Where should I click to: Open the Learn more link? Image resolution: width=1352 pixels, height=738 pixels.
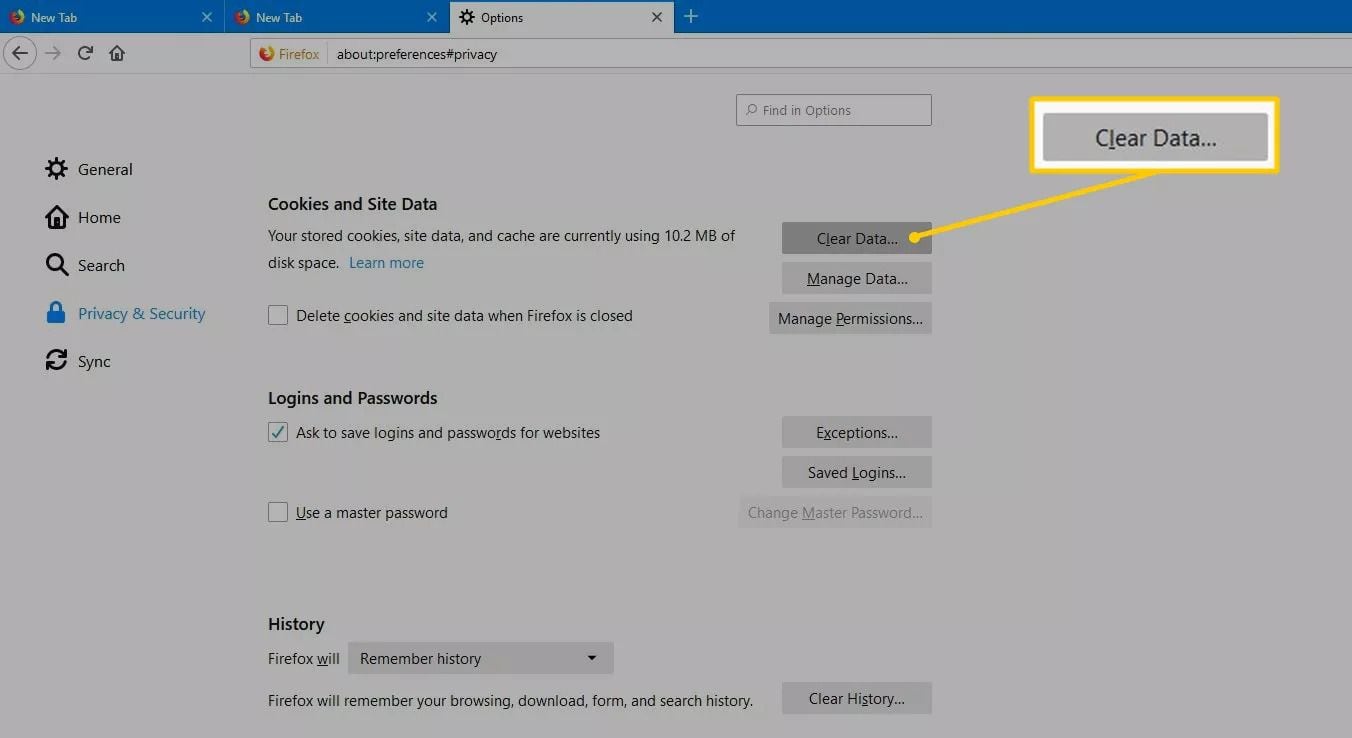[x=386, y=263]
